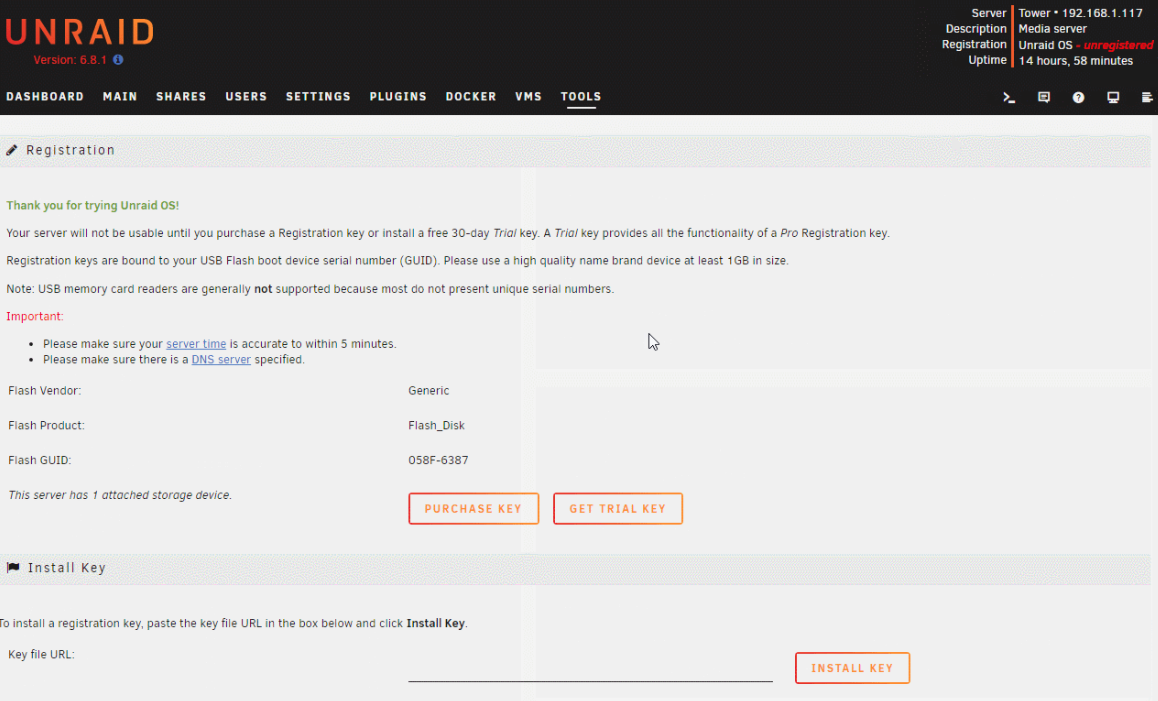Switch to the Shares tab
1158x701 pixels.
(181, 97)
